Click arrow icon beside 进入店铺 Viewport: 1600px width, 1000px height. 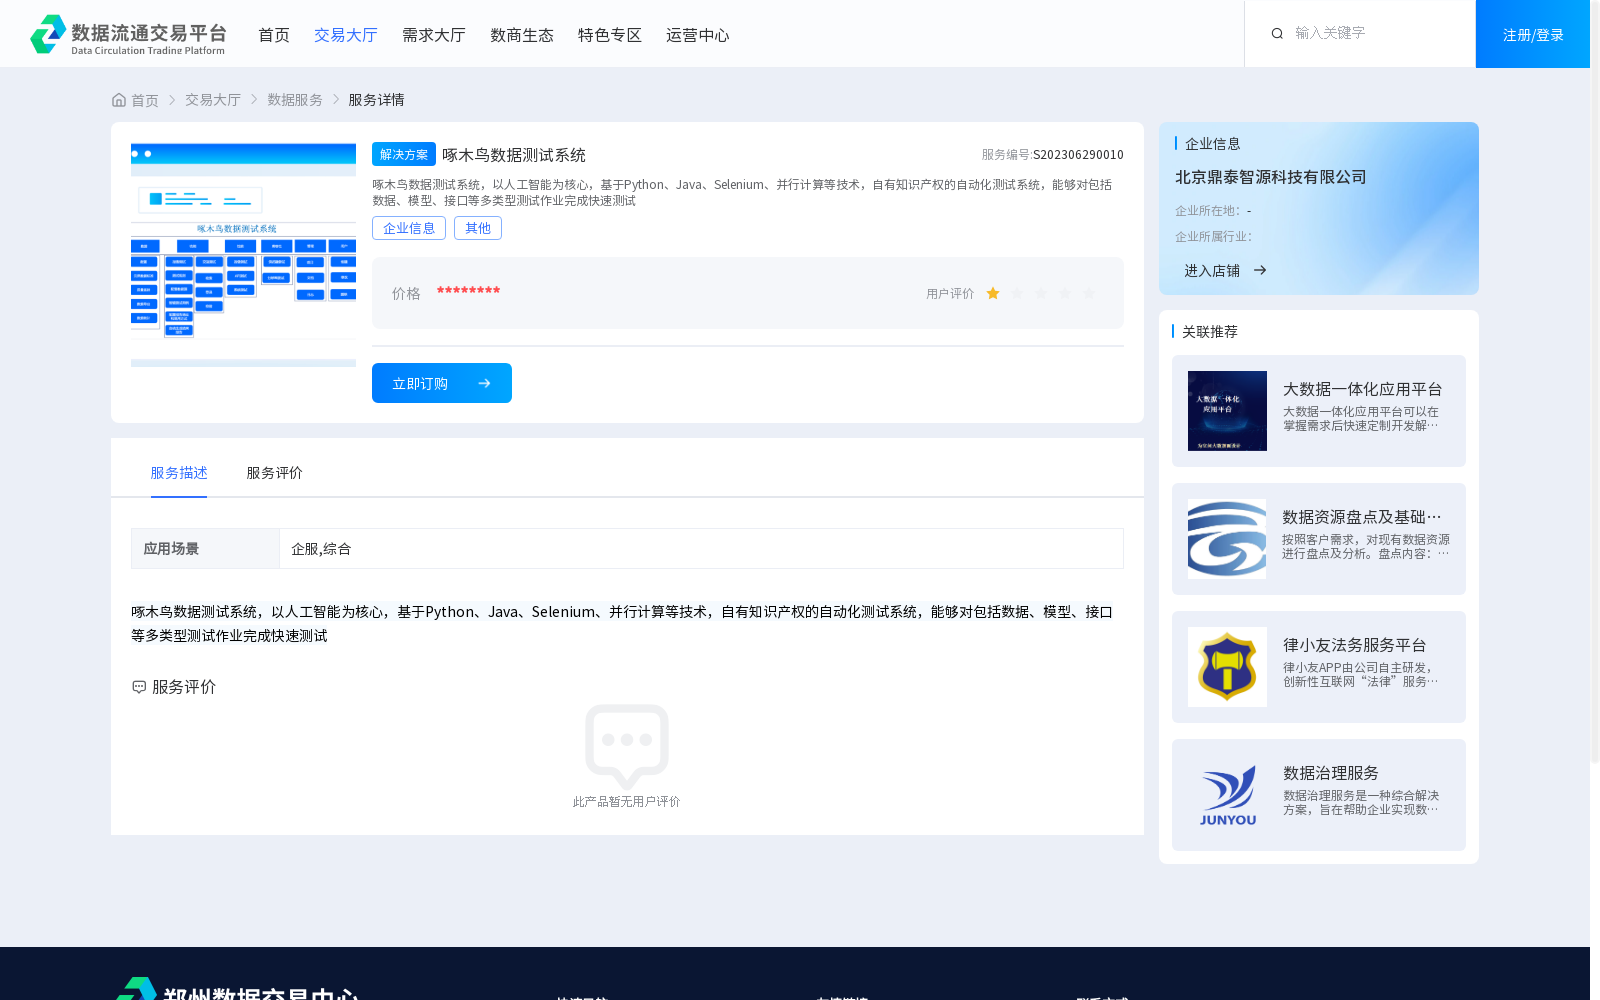(x=1260, y=270)
